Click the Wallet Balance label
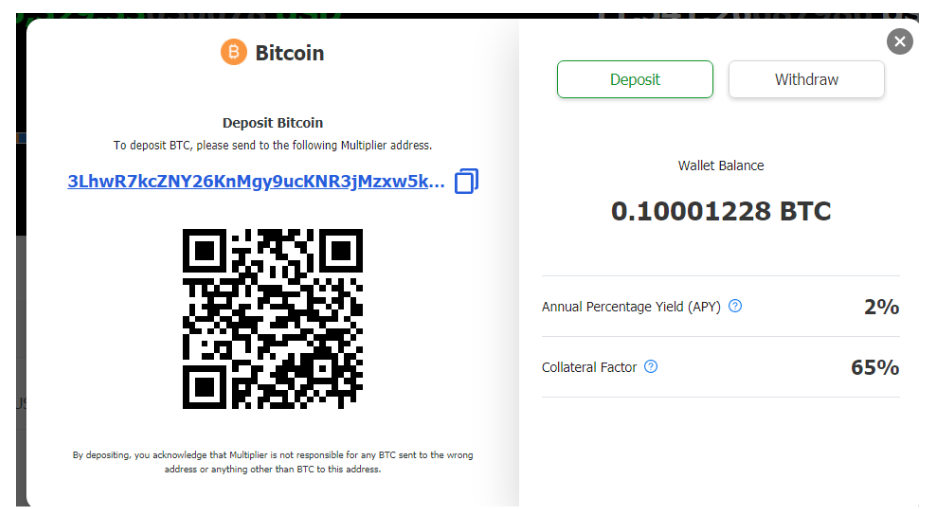The width and height of the screenshot is (948, 509). click(x=721, y=165)
